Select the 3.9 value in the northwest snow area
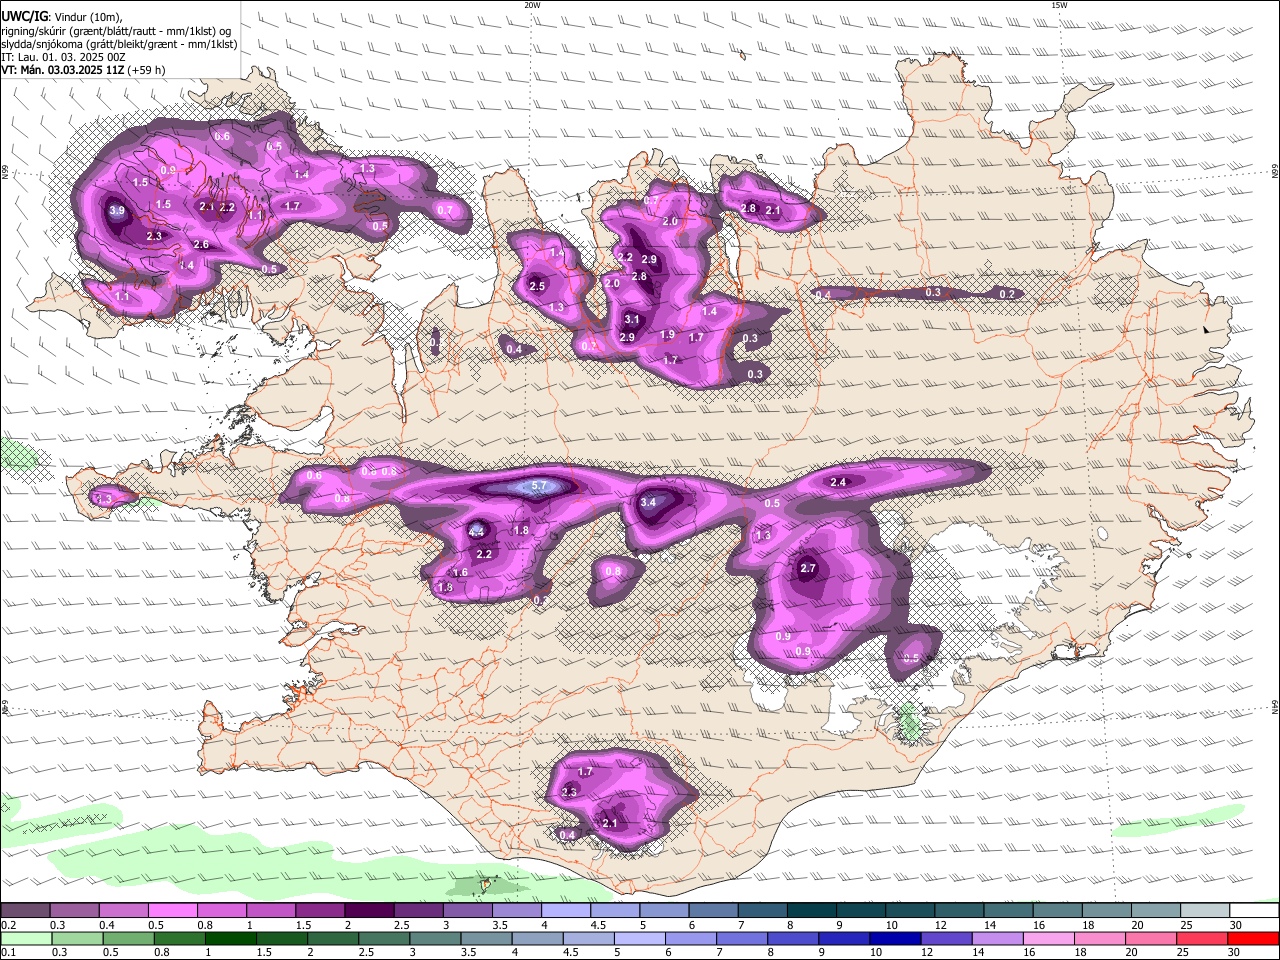This screenshot has height=960, width=1280. (117, 211)
